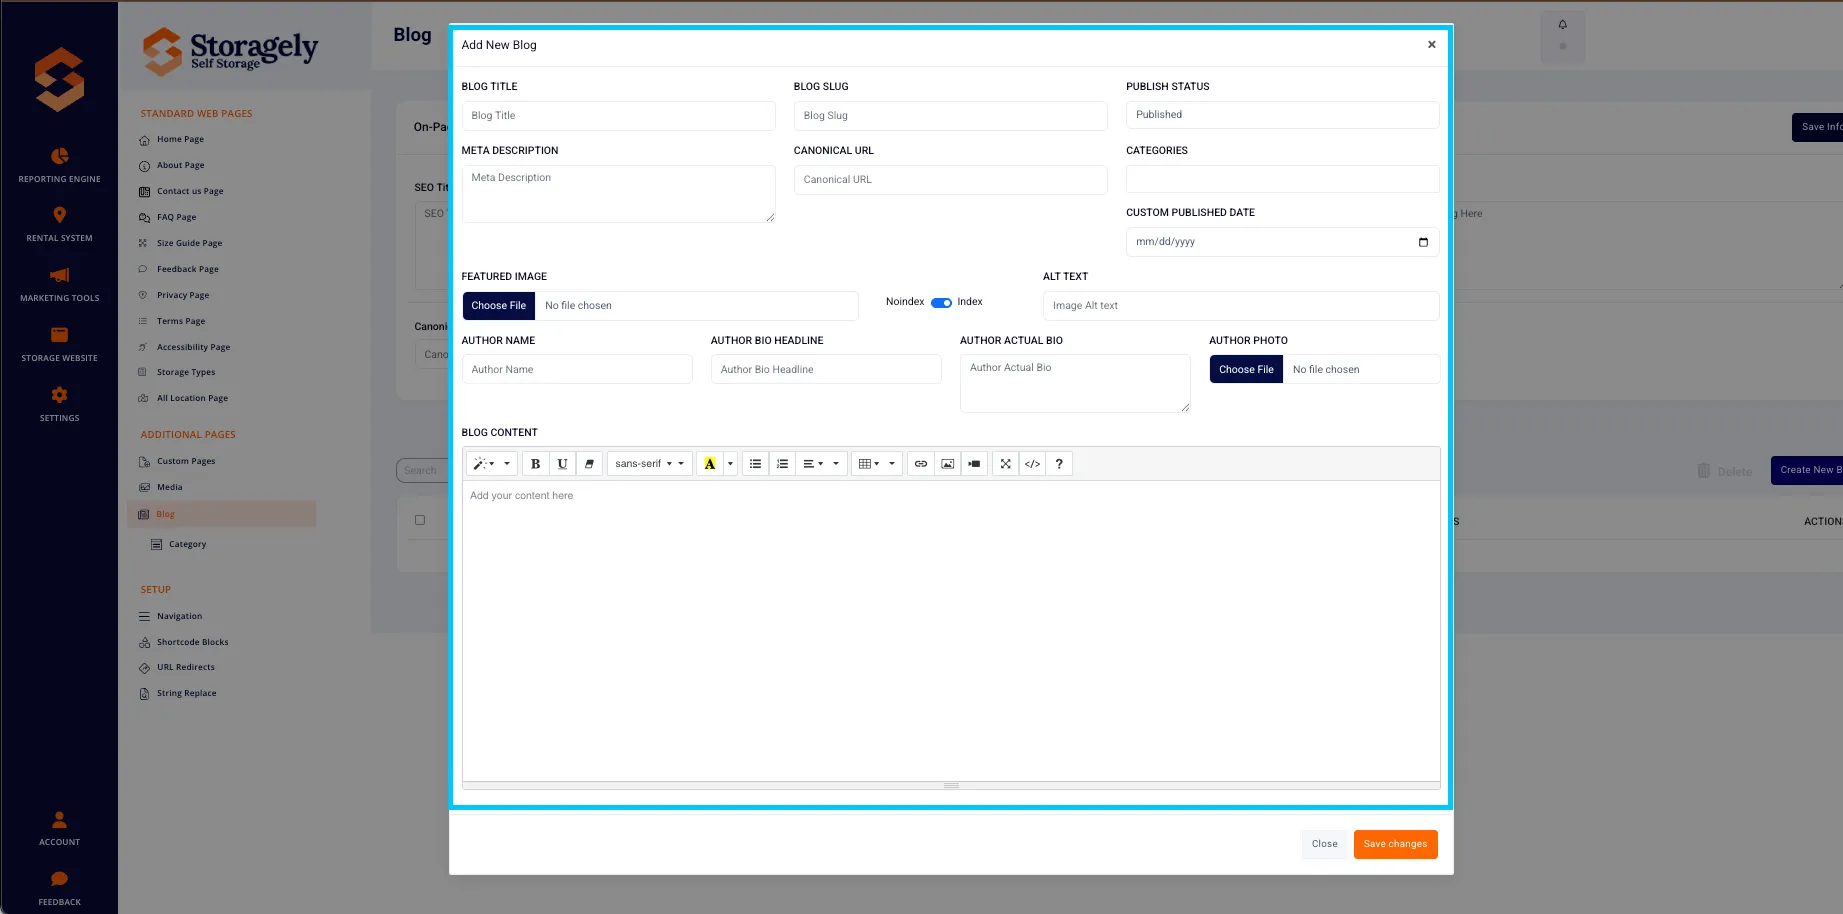The image size is (1843, 914).
Task: Open Storage Website in left sidebar
Action: pyautogui.click(x=59, y=344)
